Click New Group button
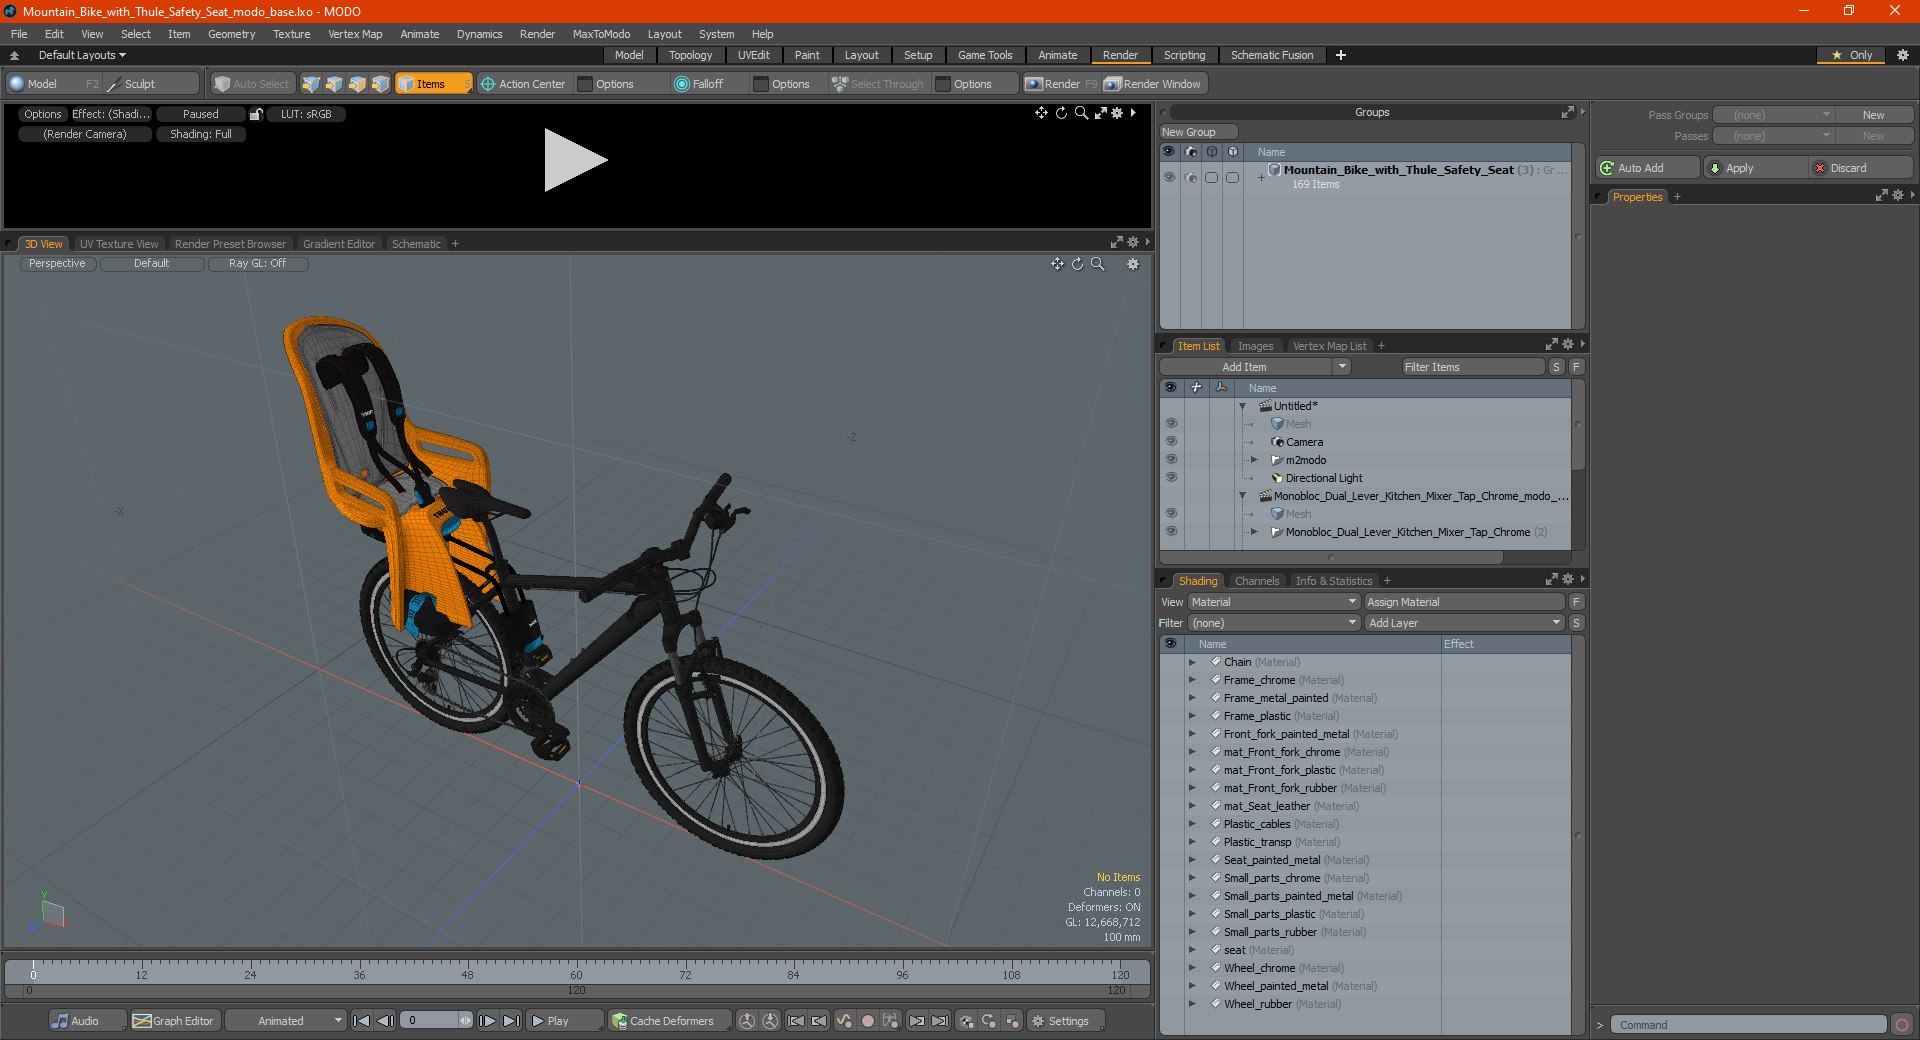 click(x=1198, y=132)
